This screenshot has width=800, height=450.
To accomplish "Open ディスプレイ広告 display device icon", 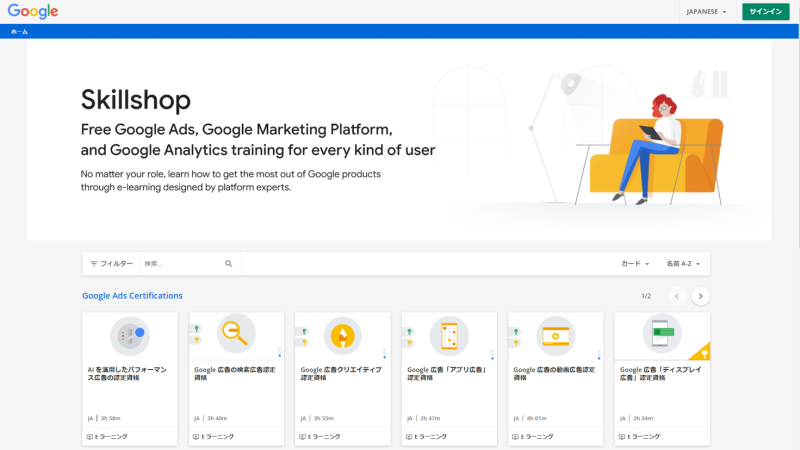I will [662, 333].
